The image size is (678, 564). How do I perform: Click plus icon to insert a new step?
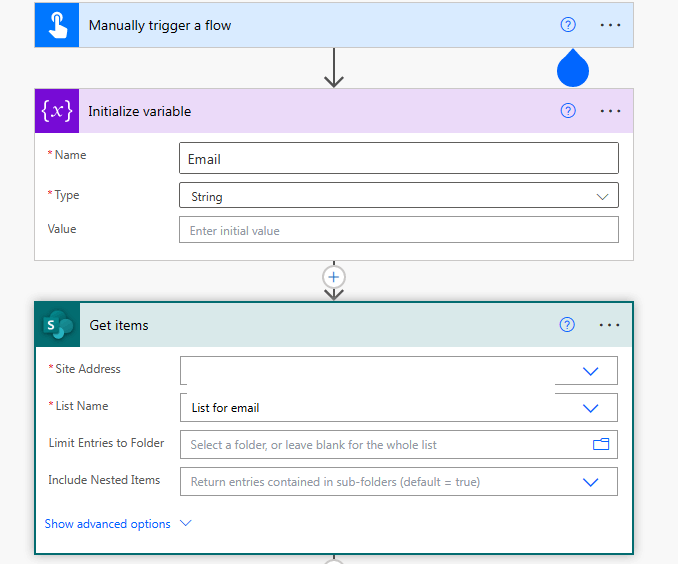[x=333, y=277]
